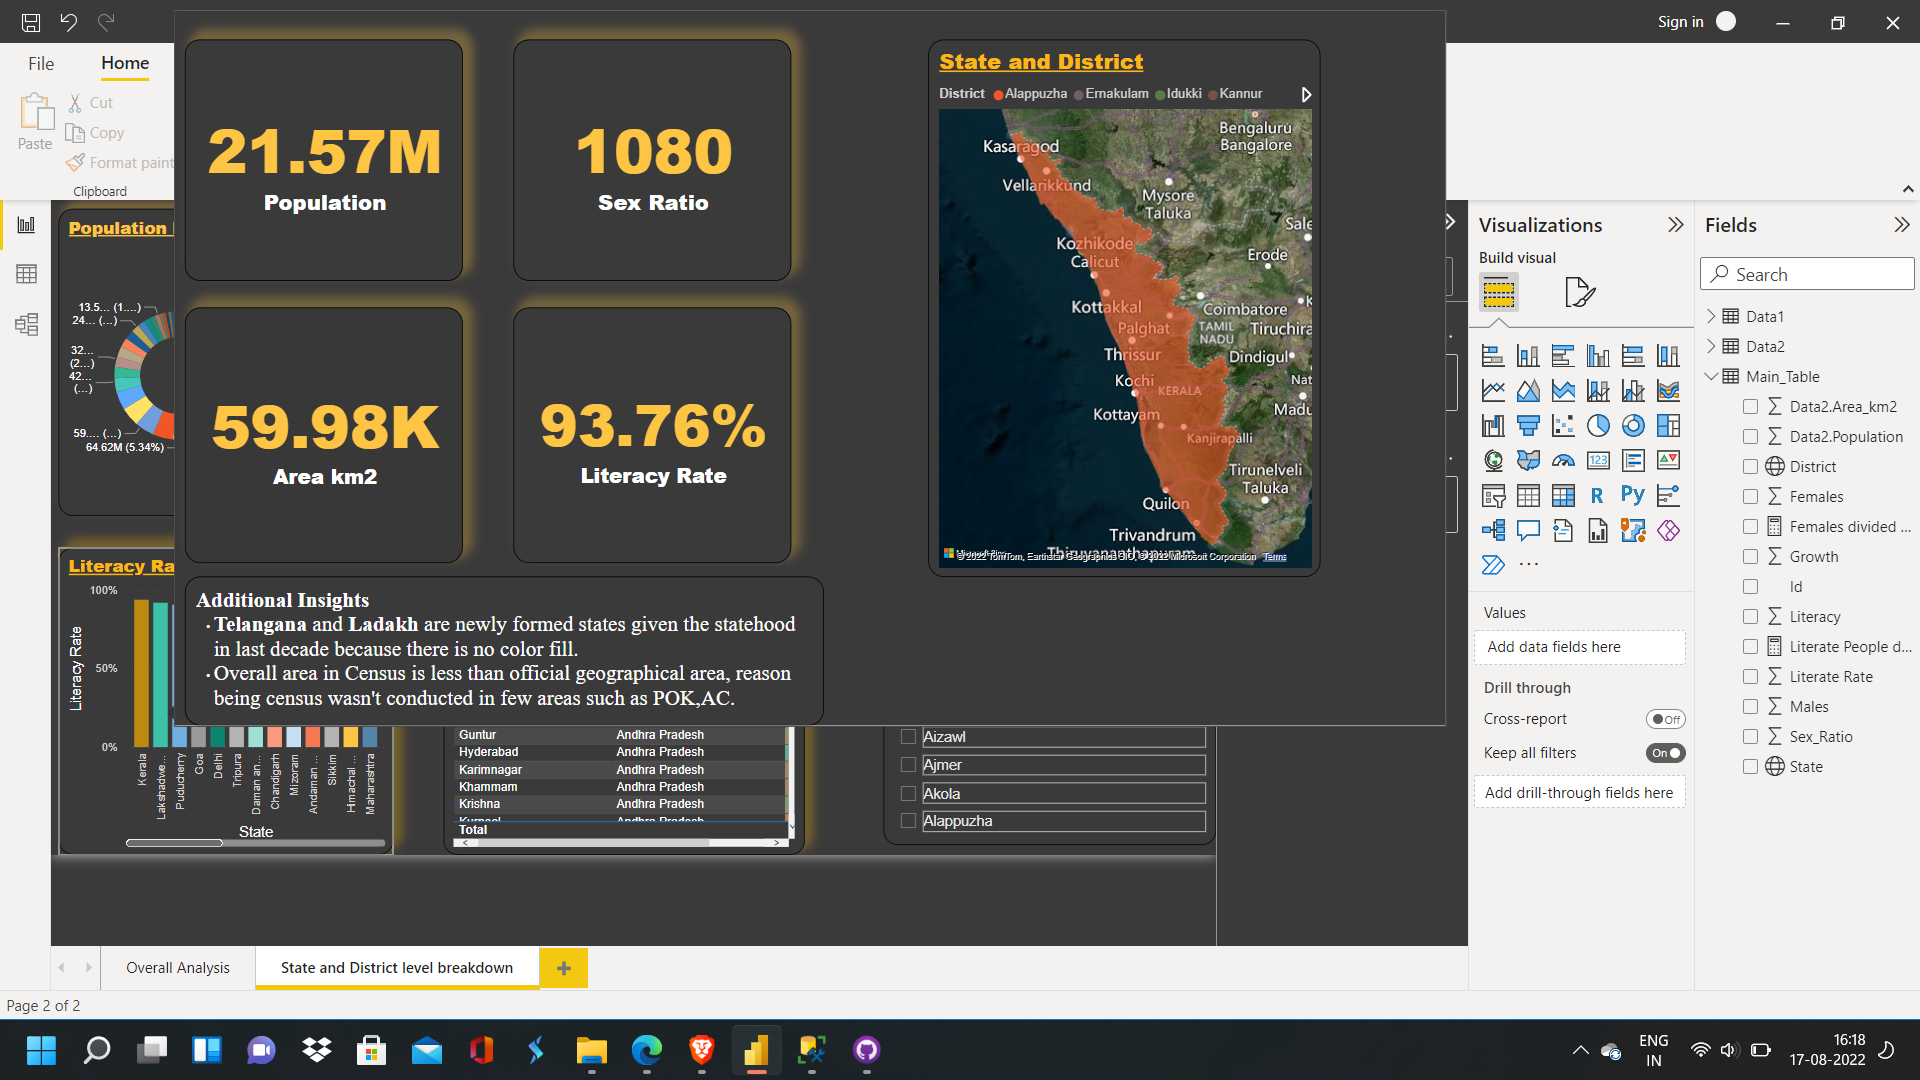1920x1080 pixels.
Task: Expand the Data1 table
Action: pyautogui.click(x=1711, y=316)
